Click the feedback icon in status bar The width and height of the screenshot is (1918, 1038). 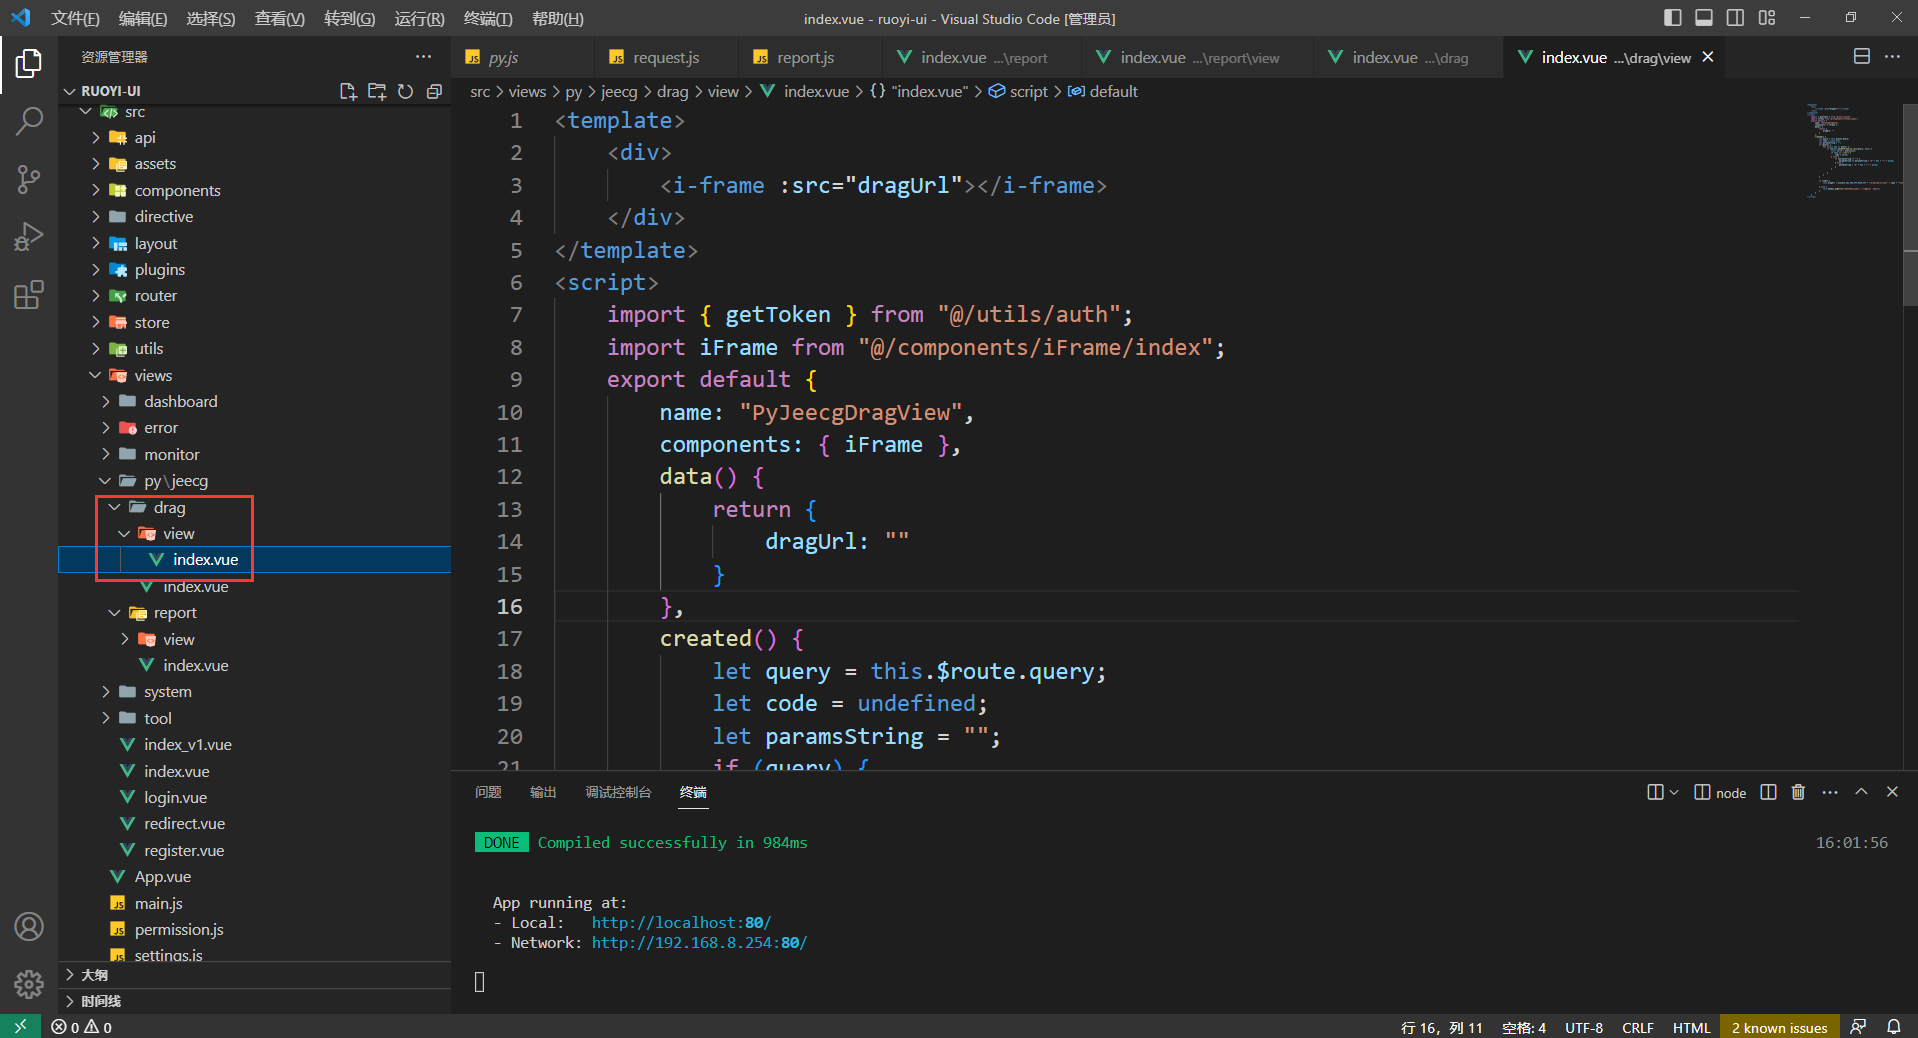(1858, 1027)
